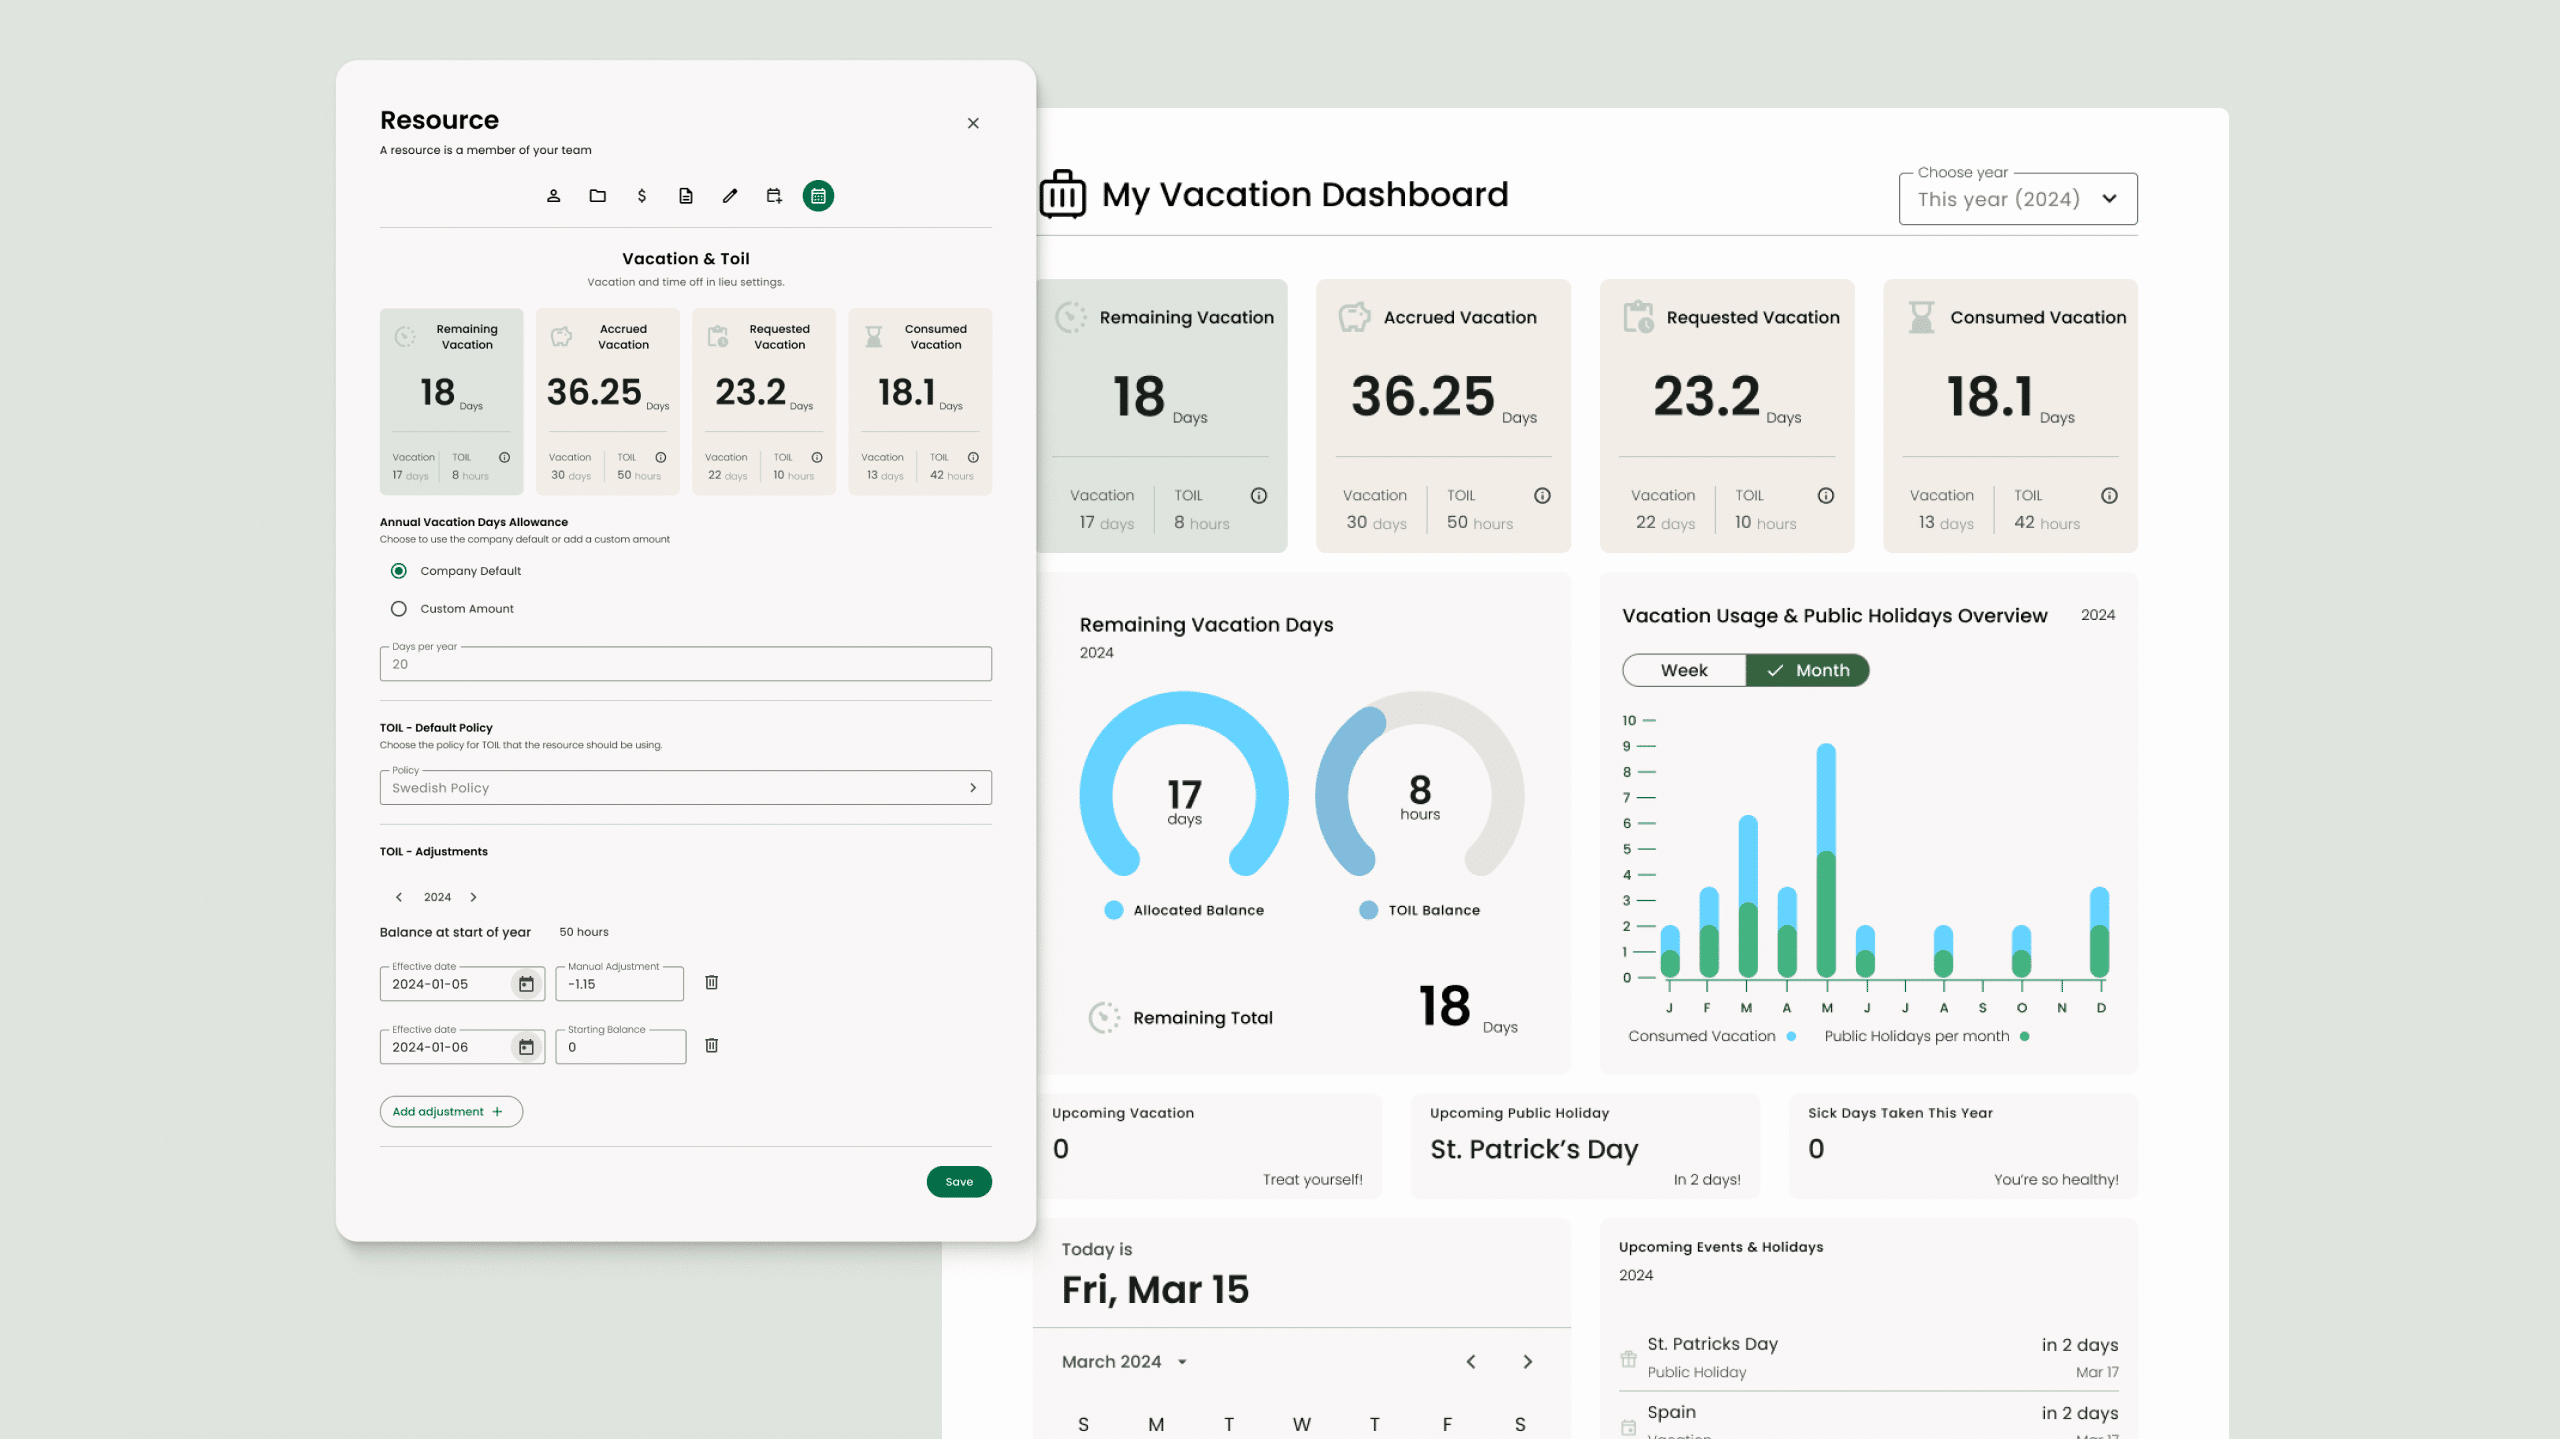The image size is (2560, 1439).
Task: Click the Allocated Balance legend color dot
Action: (1113, 910)
